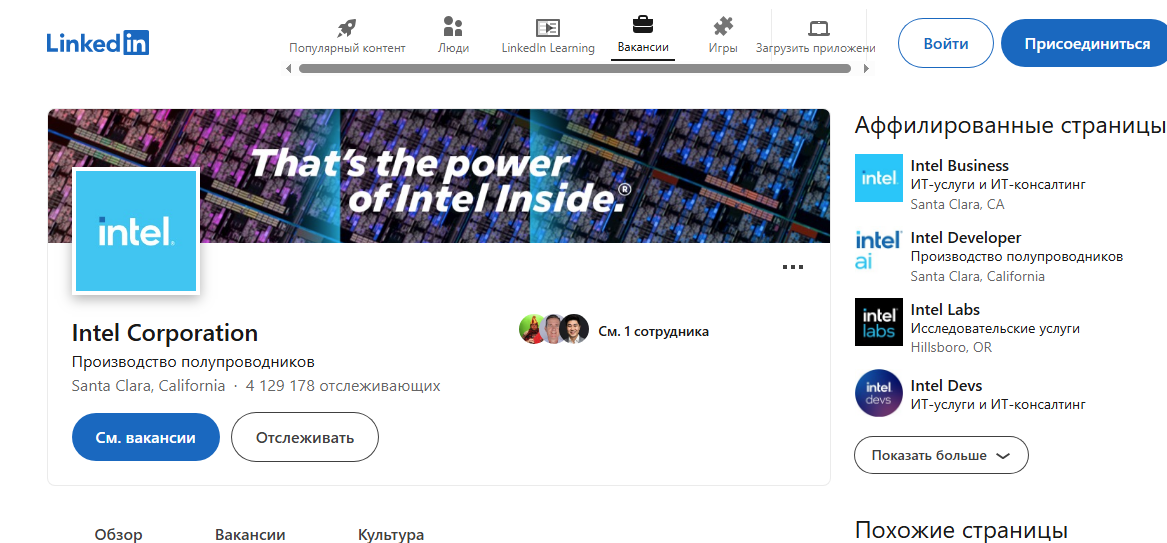Open LinkedIn Learning video icon
The image size is (1167, 543).
tap(548, 28)
